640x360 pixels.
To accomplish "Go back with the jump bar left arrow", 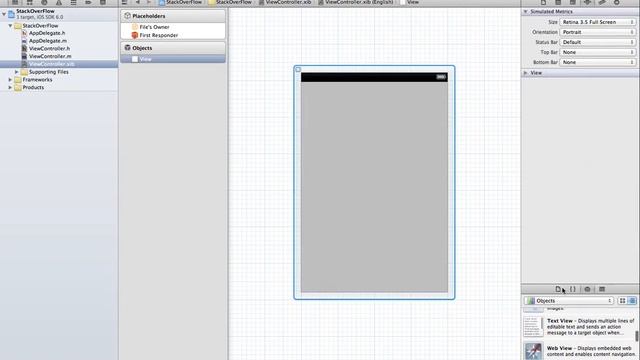I will click(x=138, y=2).
